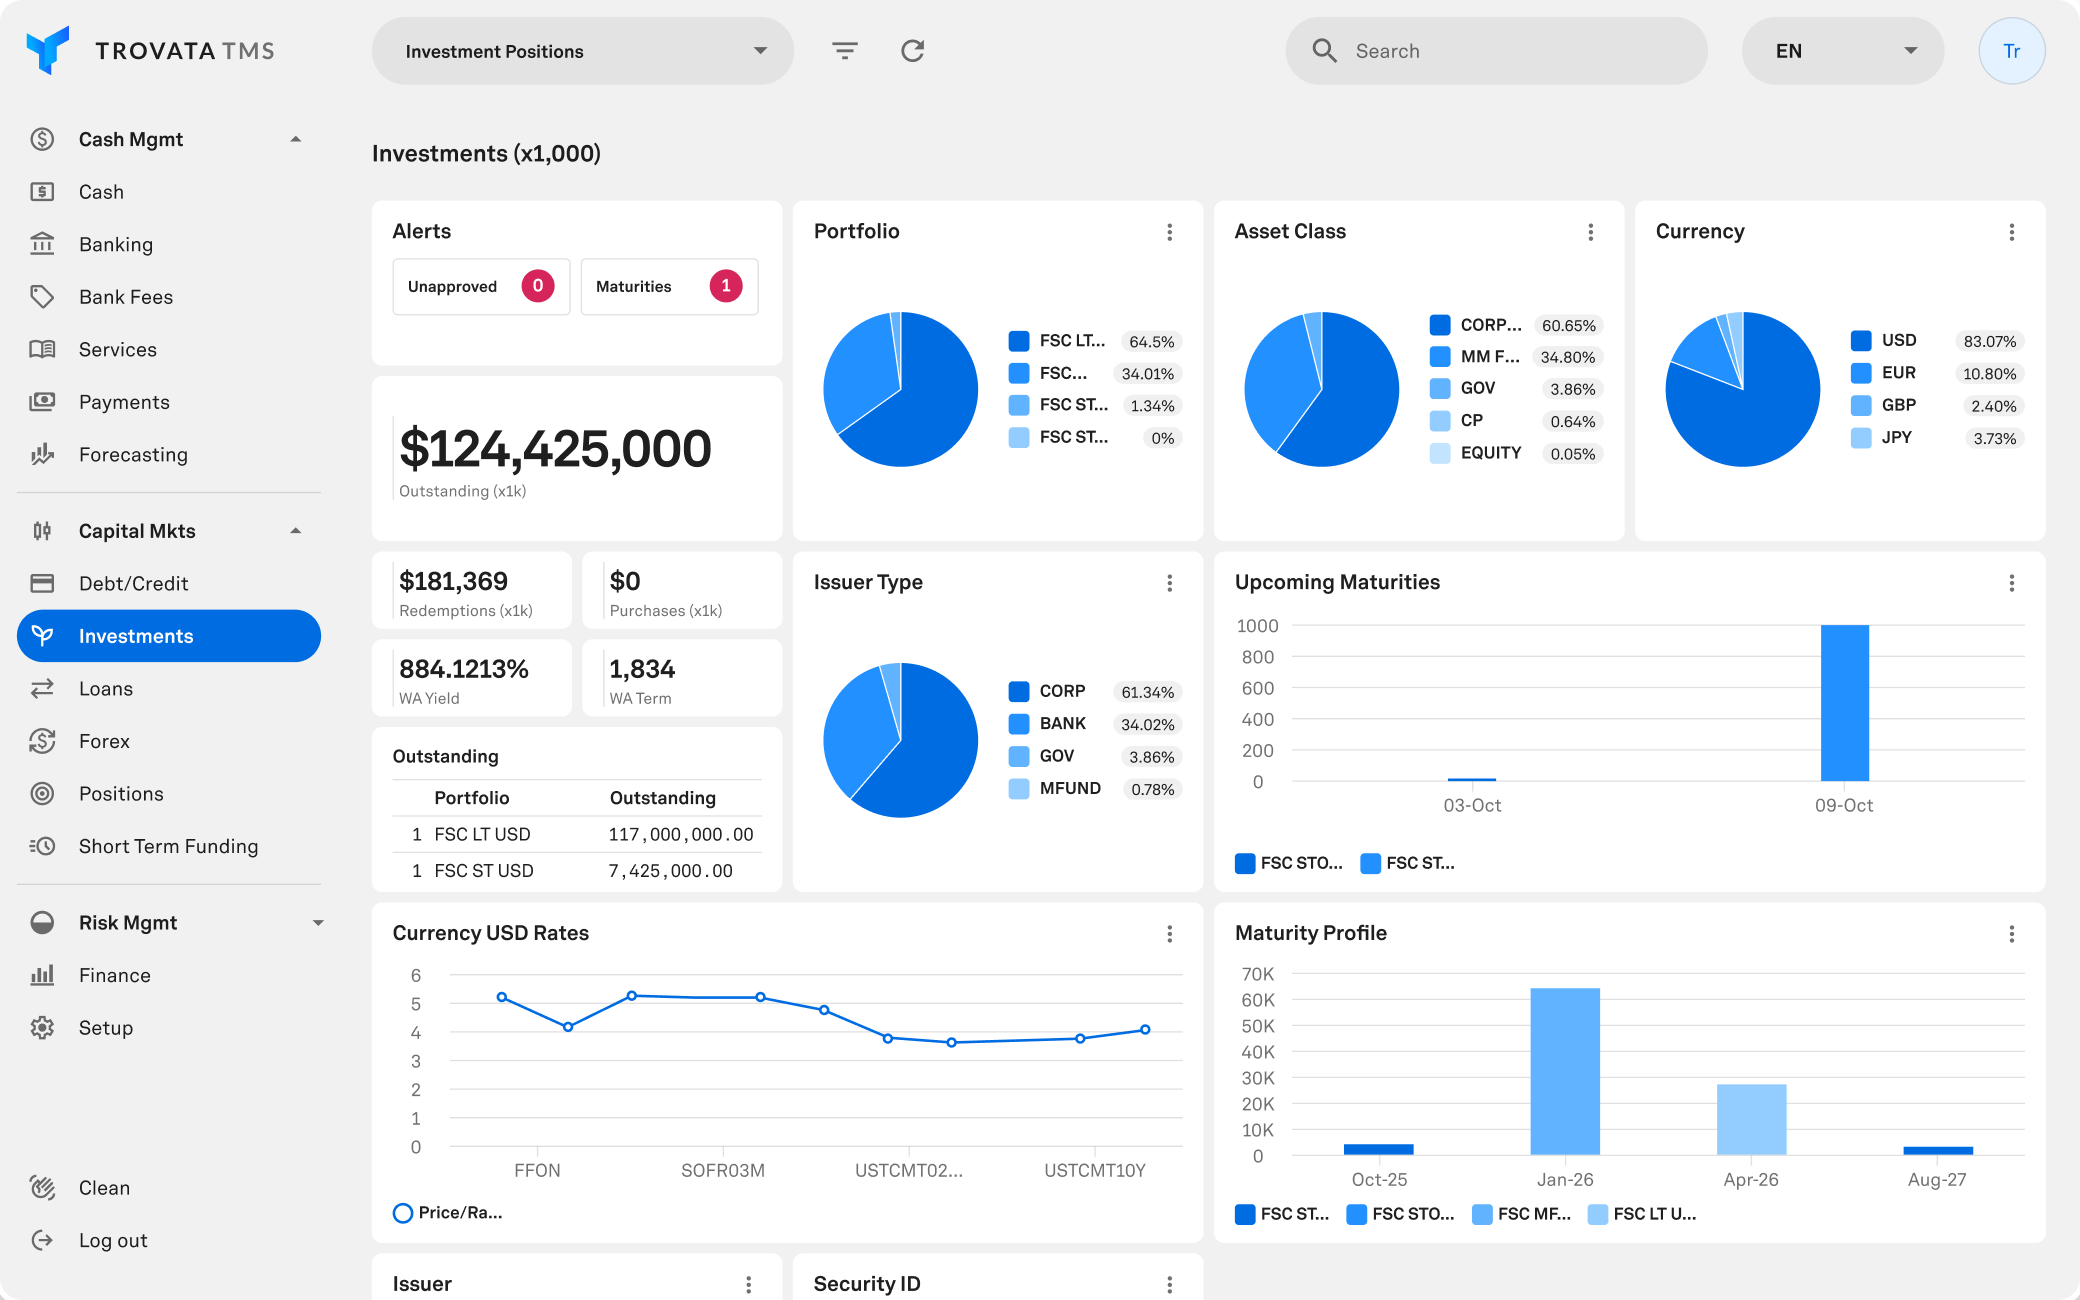Toggle the Price/Ra... series legend

tap(448, 1213)
